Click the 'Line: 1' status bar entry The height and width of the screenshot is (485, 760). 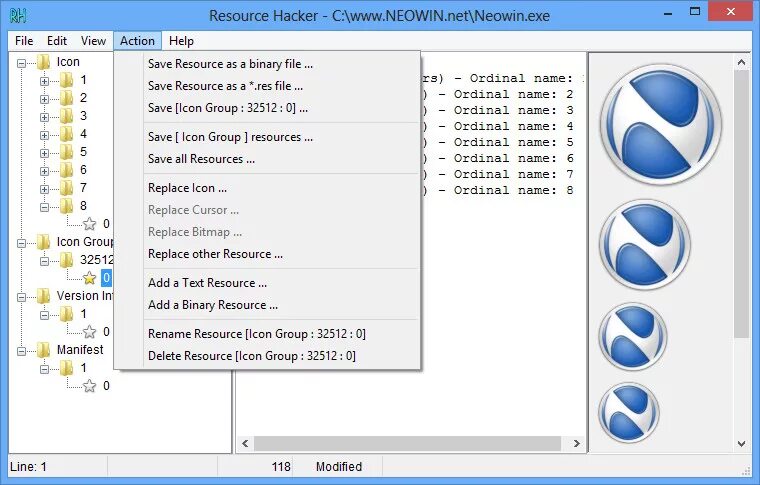point(28,467)
